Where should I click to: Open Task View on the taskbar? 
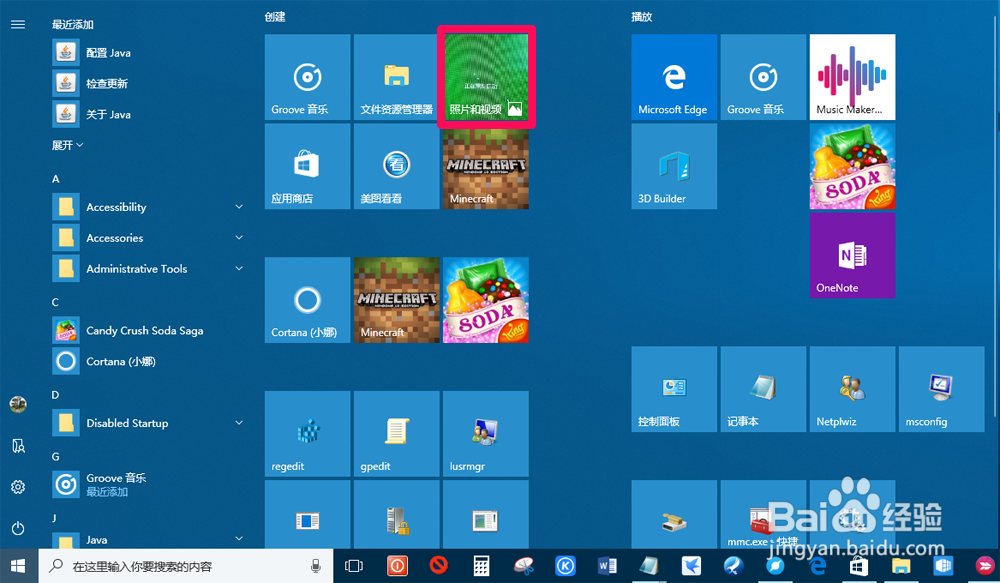coord(353,566)
